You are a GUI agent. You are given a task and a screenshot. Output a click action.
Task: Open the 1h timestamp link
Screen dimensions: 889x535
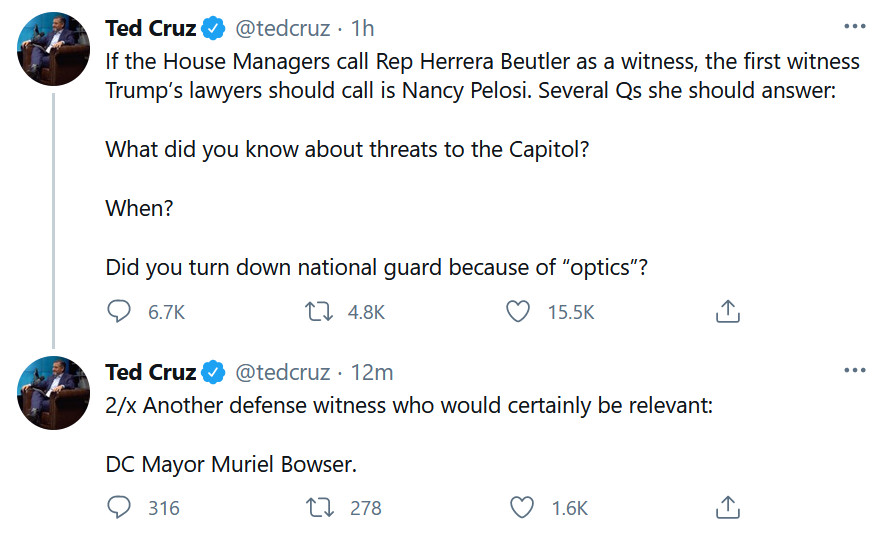pyautogui.click(x=364, y=28)
